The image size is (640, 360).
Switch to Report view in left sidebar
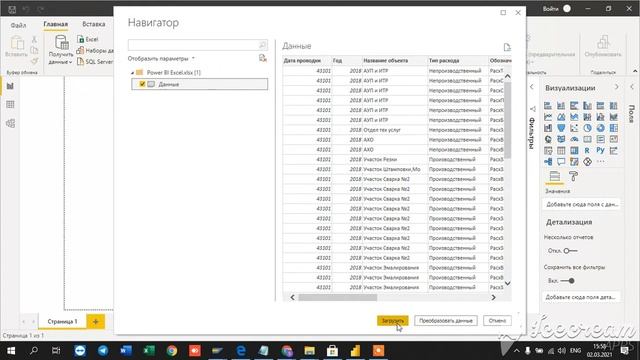point(10,86)
